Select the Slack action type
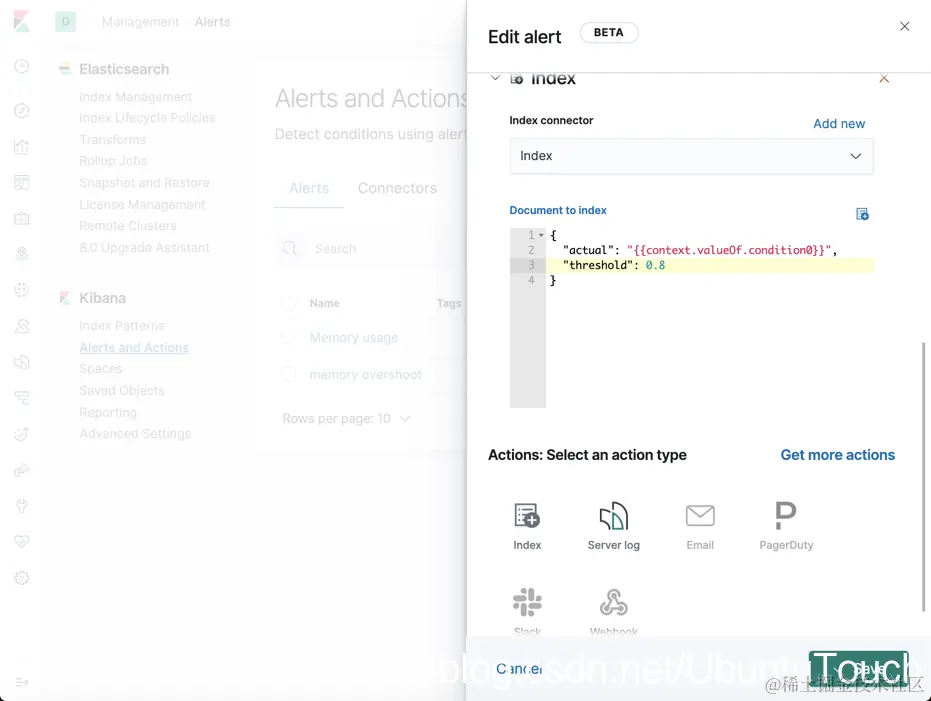 click(527, 611)
